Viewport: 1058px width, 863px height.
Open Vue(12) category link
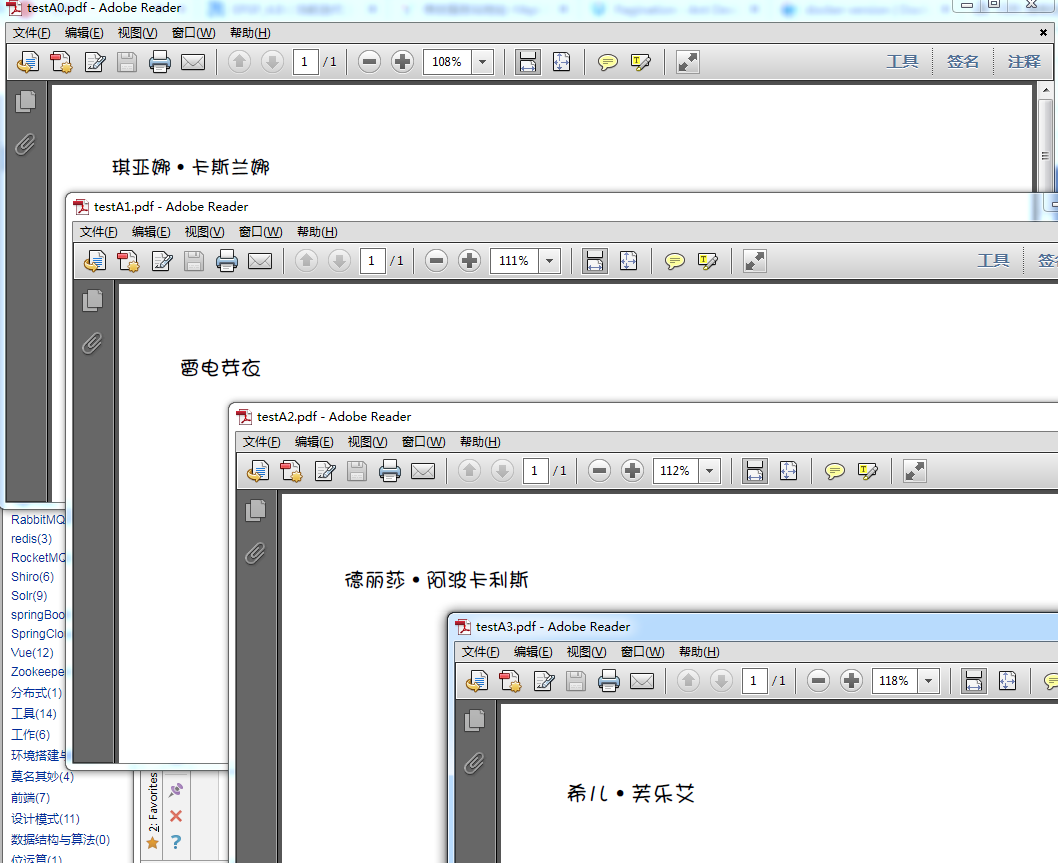coord(32,652)
